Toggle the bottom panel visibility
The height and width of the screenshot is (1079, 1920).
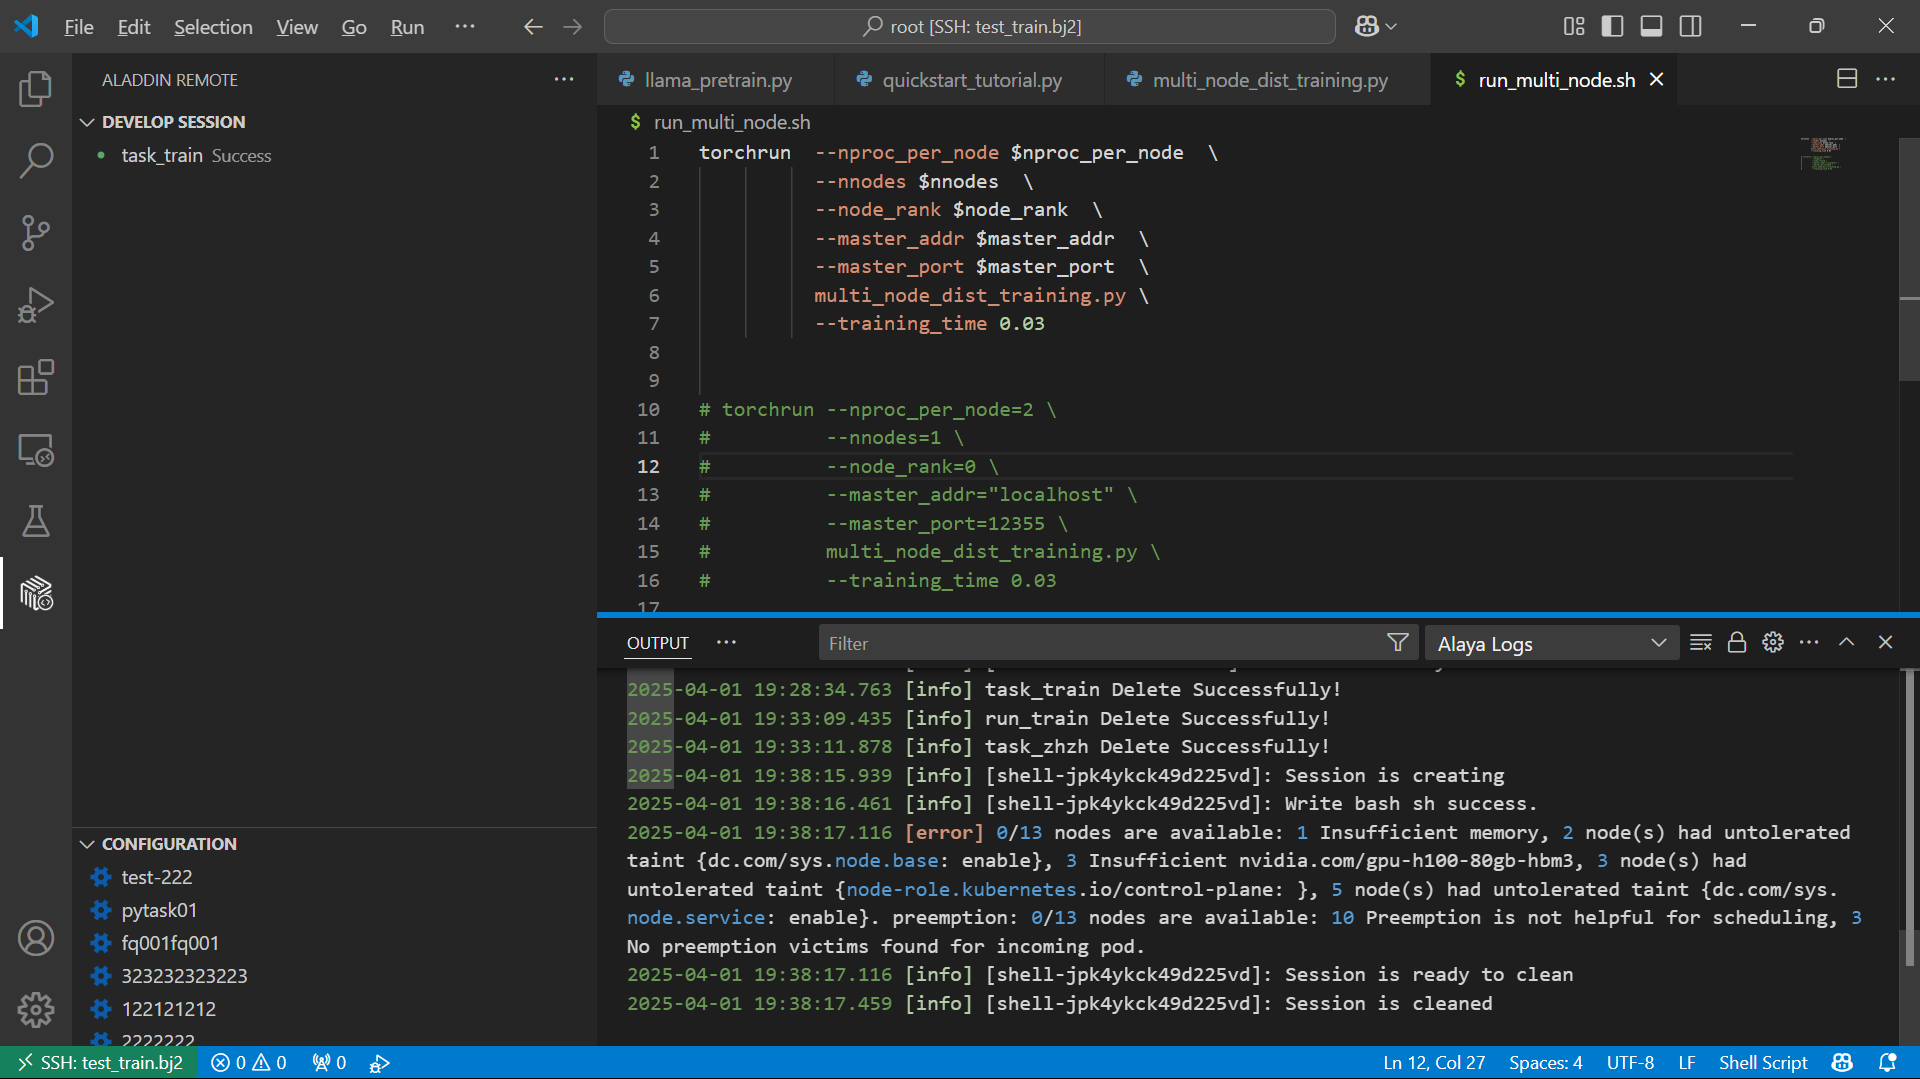tap(1651, 26)
